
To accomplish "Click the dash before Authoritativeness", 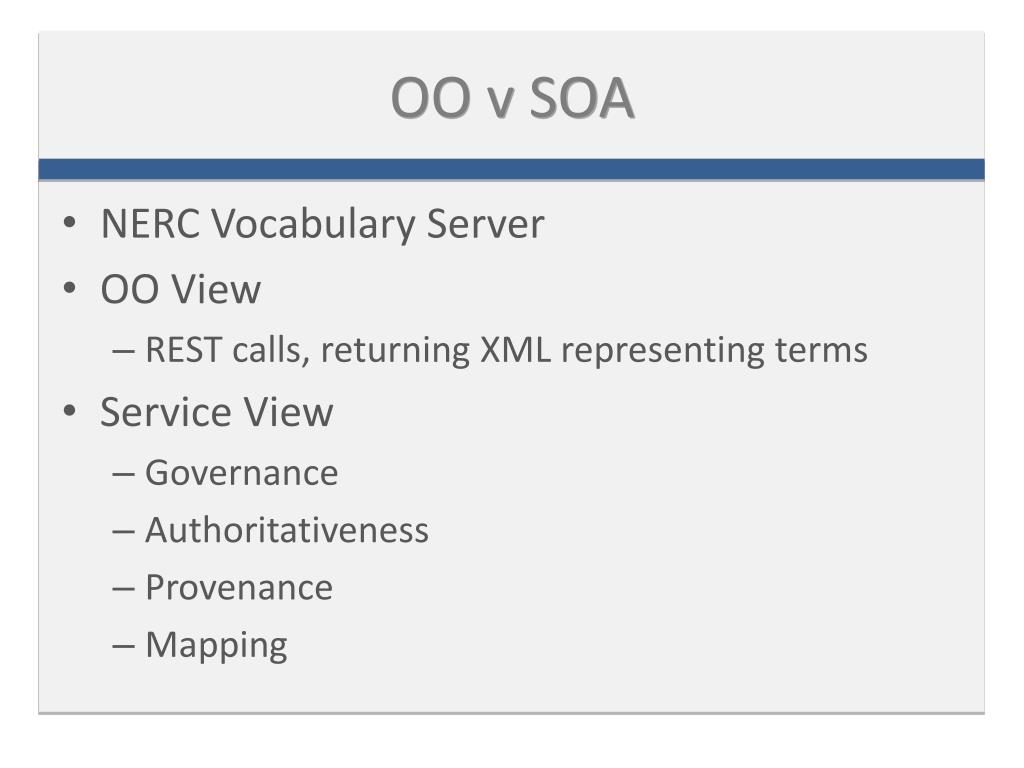I will click(x=123, y=532).
